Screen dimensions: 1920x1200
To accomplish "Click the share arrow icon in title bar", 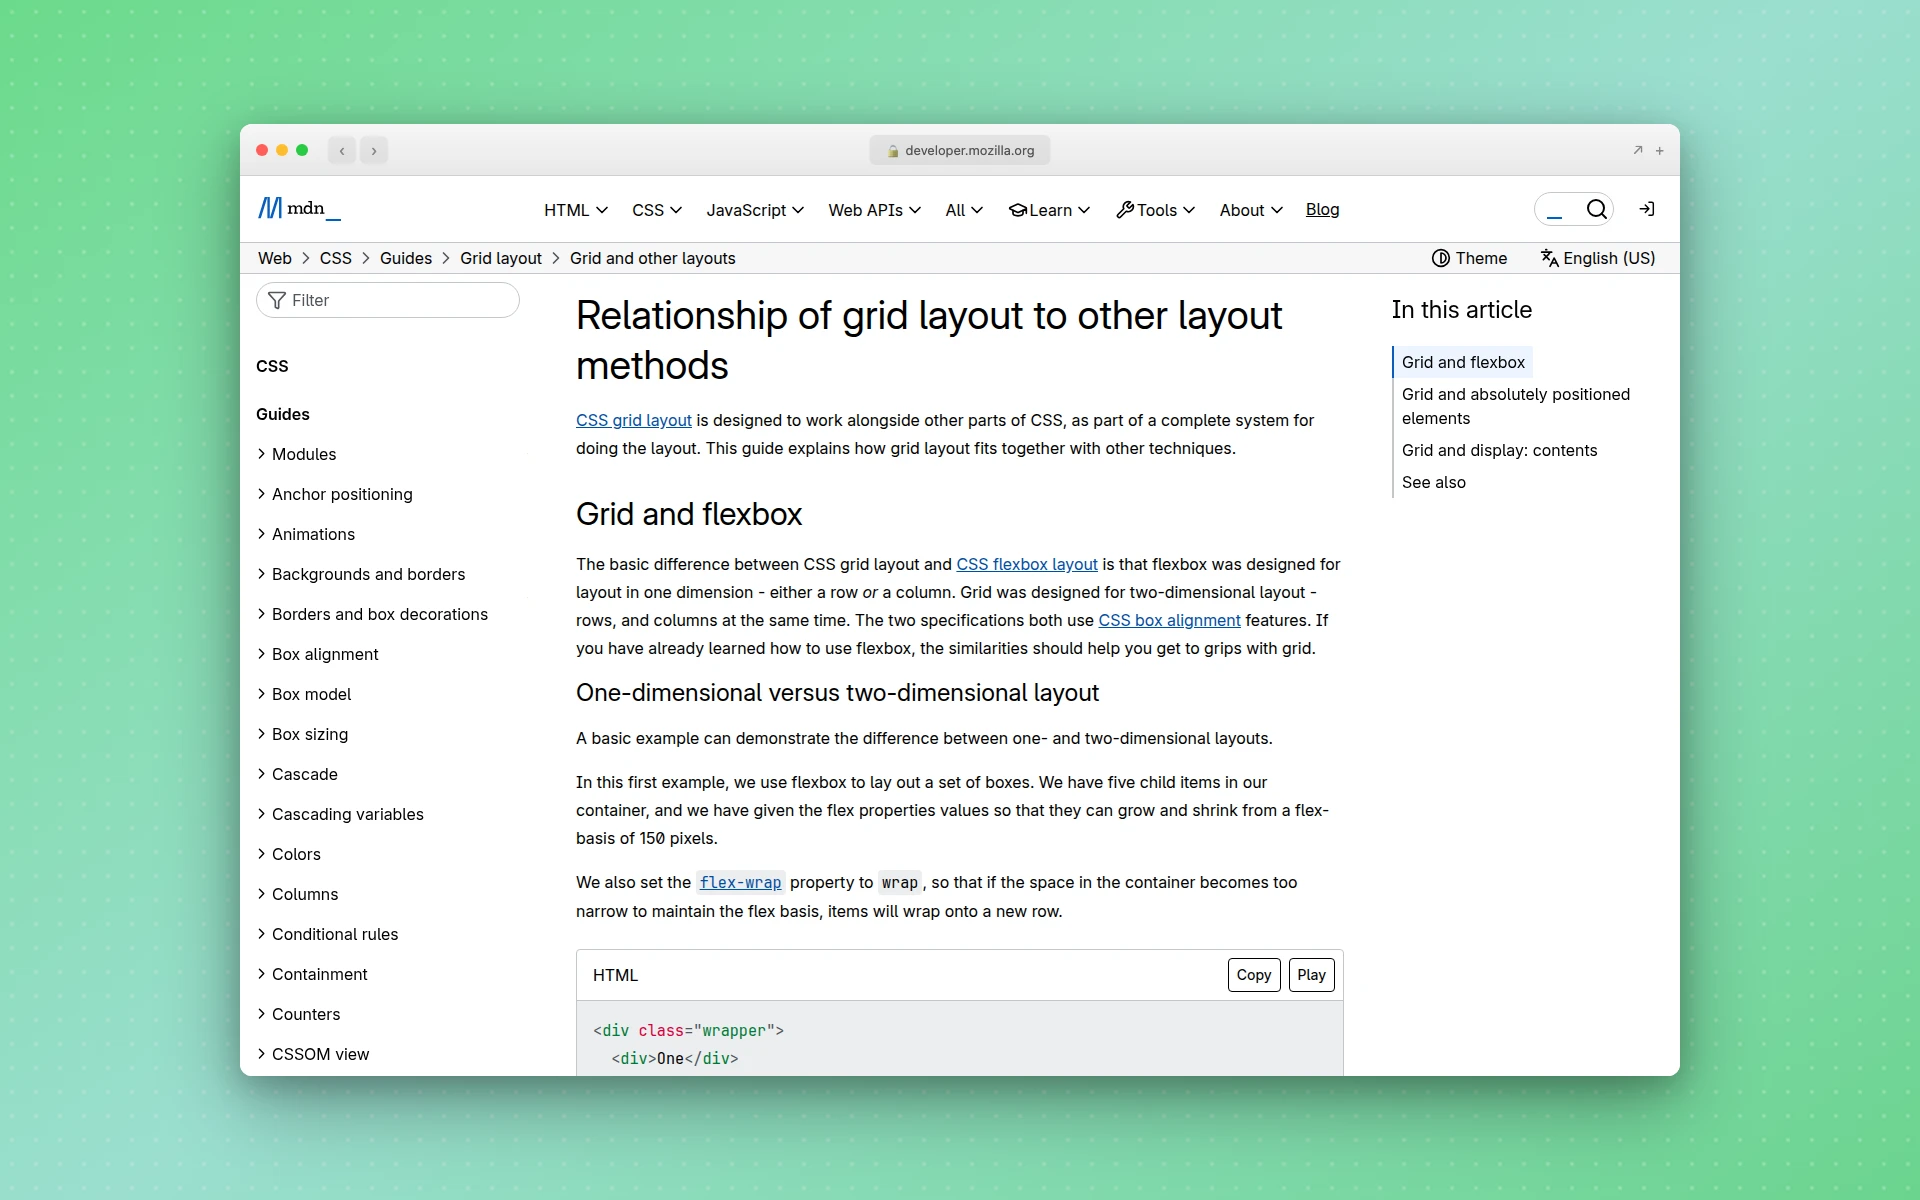I will click(x=1638, y=150).
